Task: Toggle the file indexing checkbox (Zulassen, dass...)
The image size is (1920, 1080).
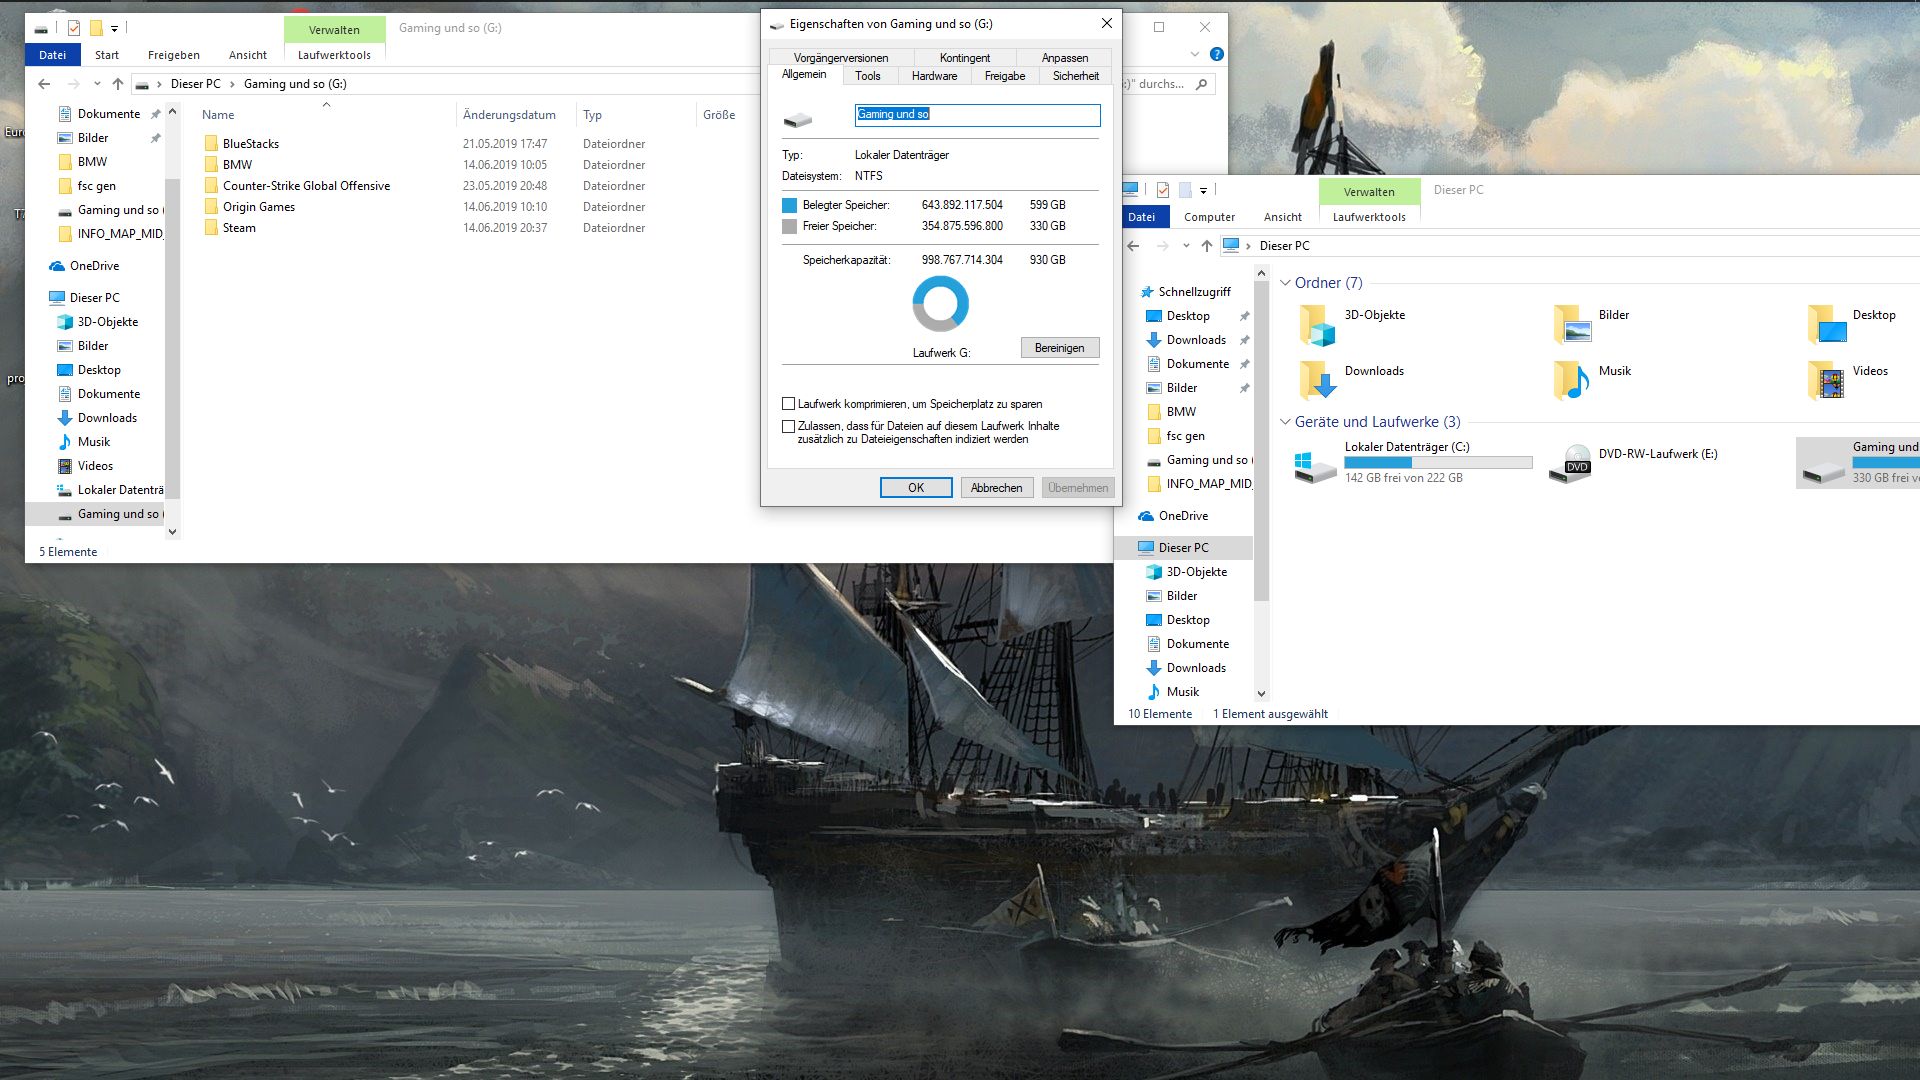Action: [788, 426]
